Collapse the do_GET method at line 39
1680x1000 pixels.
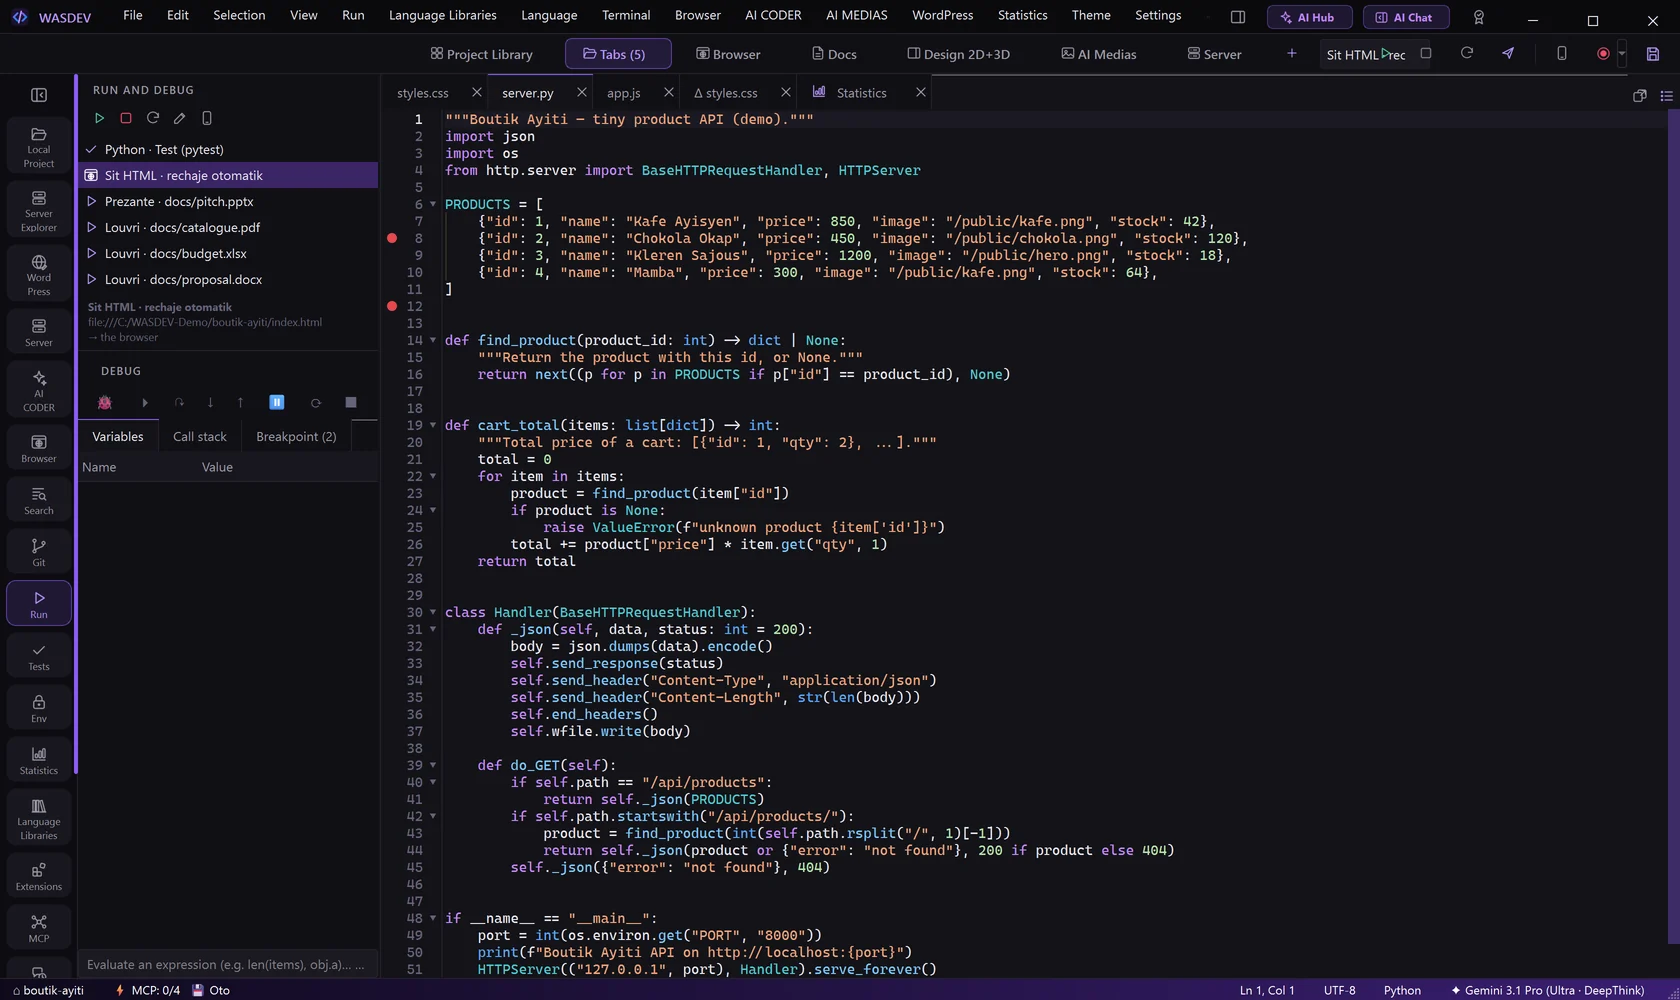[433, 765]
